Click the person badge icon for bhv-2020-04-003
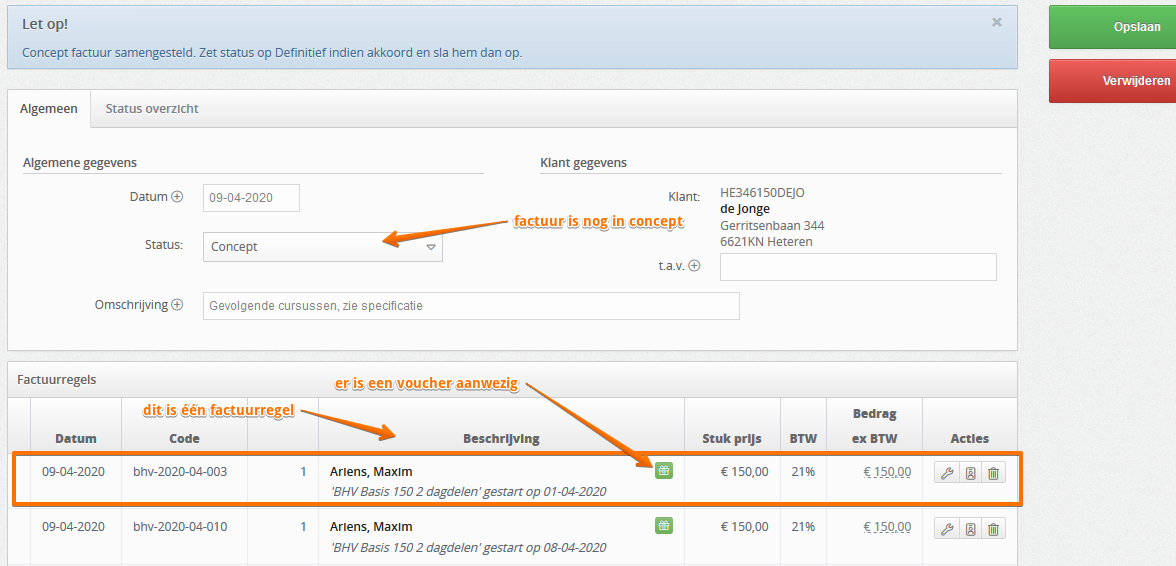The width and height of the screenshot is (1176, 566). pyautogui.click(x=970, y=473)
